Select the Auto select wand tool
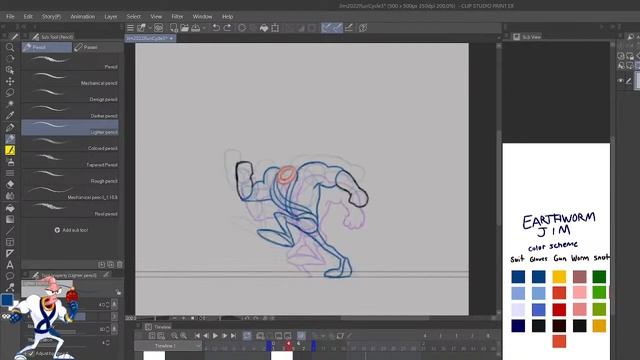The height and width of the screenshot is (360, 640). 10,104
